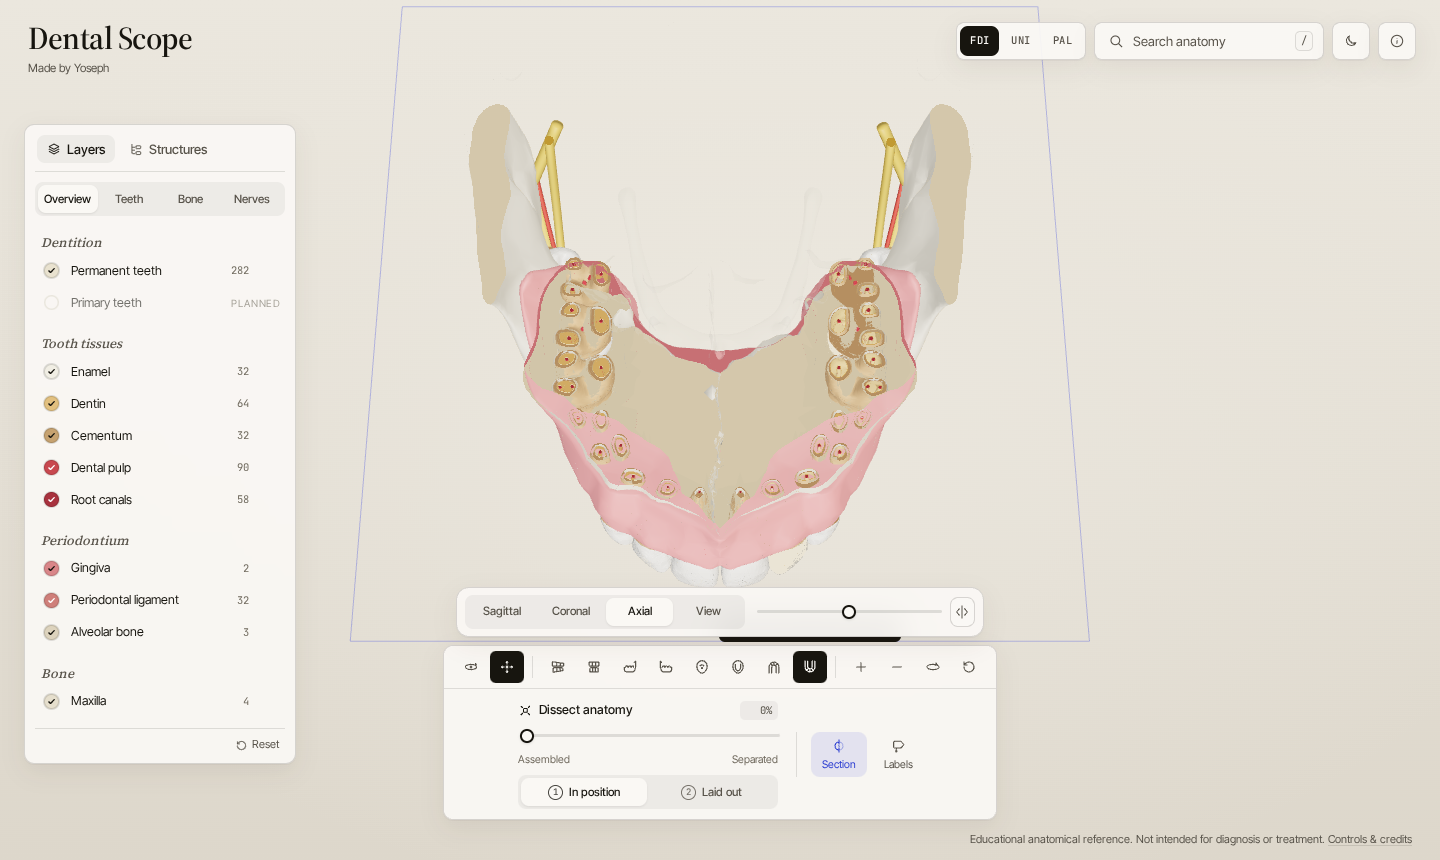
Task: Toggle the Dental pulp layer checkbox
Action: click(52, 468)
